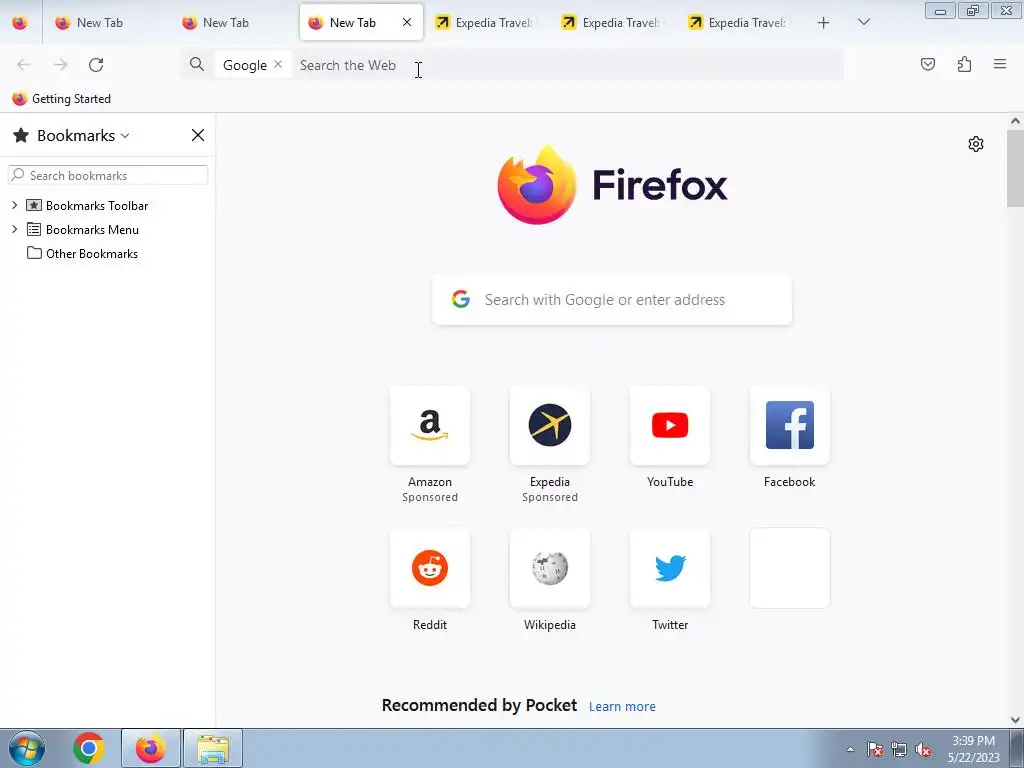Click the muted volume tray icon
This screenshot has height=768, width=1024.
click(x=923, y=749)
